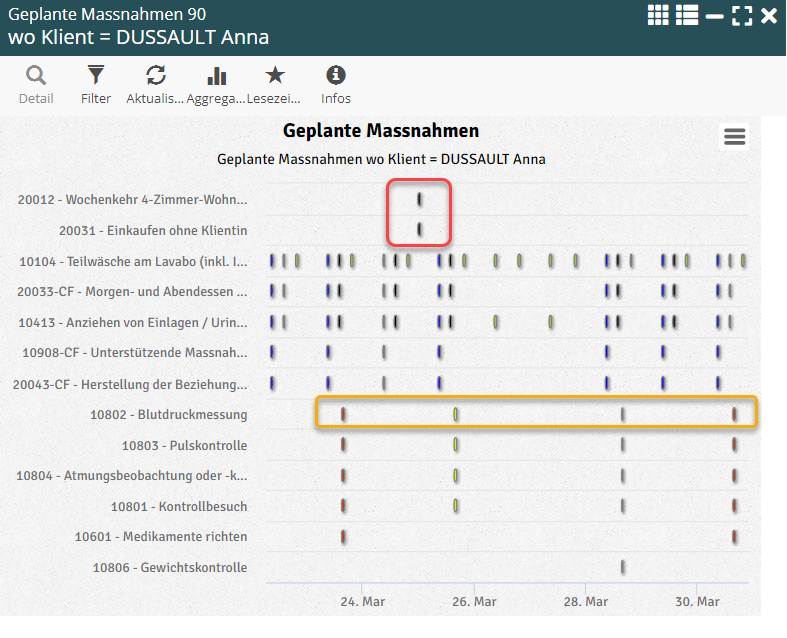Open the Aggregation bar chart icon
This screenshot has width=787, height=638.
216,76
